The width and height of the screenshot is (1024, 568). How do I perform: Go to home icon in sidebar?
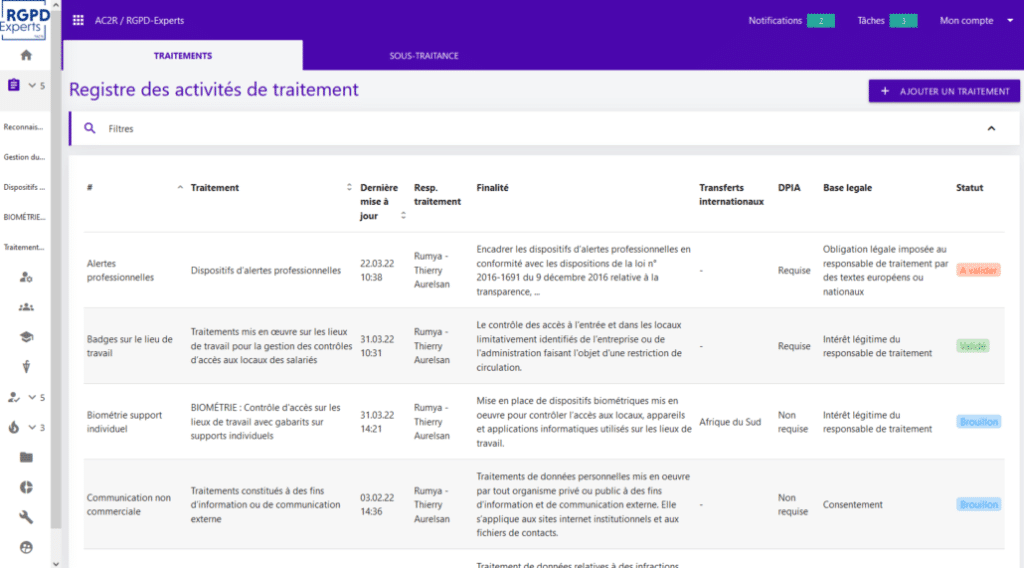click(26, 55)
